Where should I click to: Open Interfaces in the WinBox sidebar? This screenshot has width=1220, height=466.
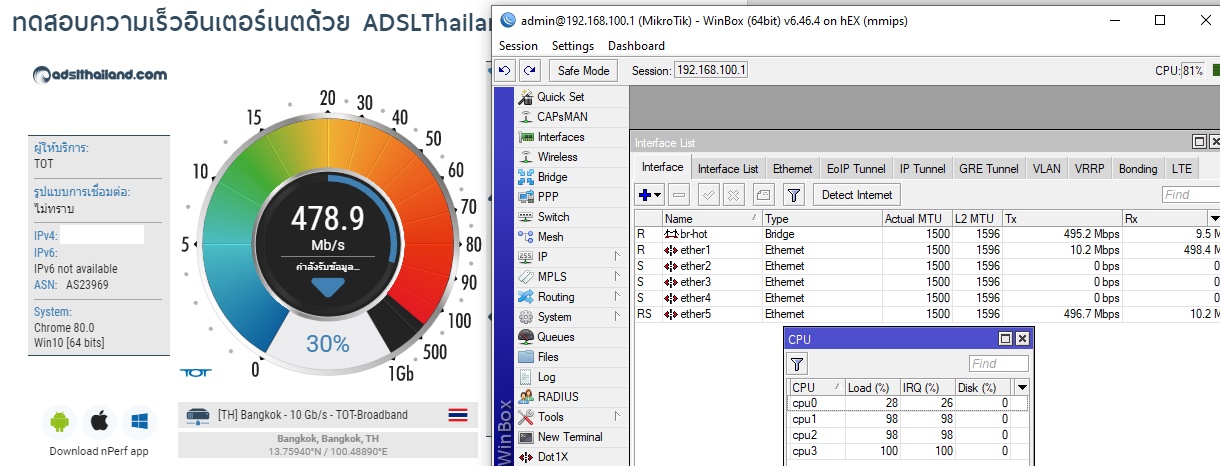(x=561, y=137)
